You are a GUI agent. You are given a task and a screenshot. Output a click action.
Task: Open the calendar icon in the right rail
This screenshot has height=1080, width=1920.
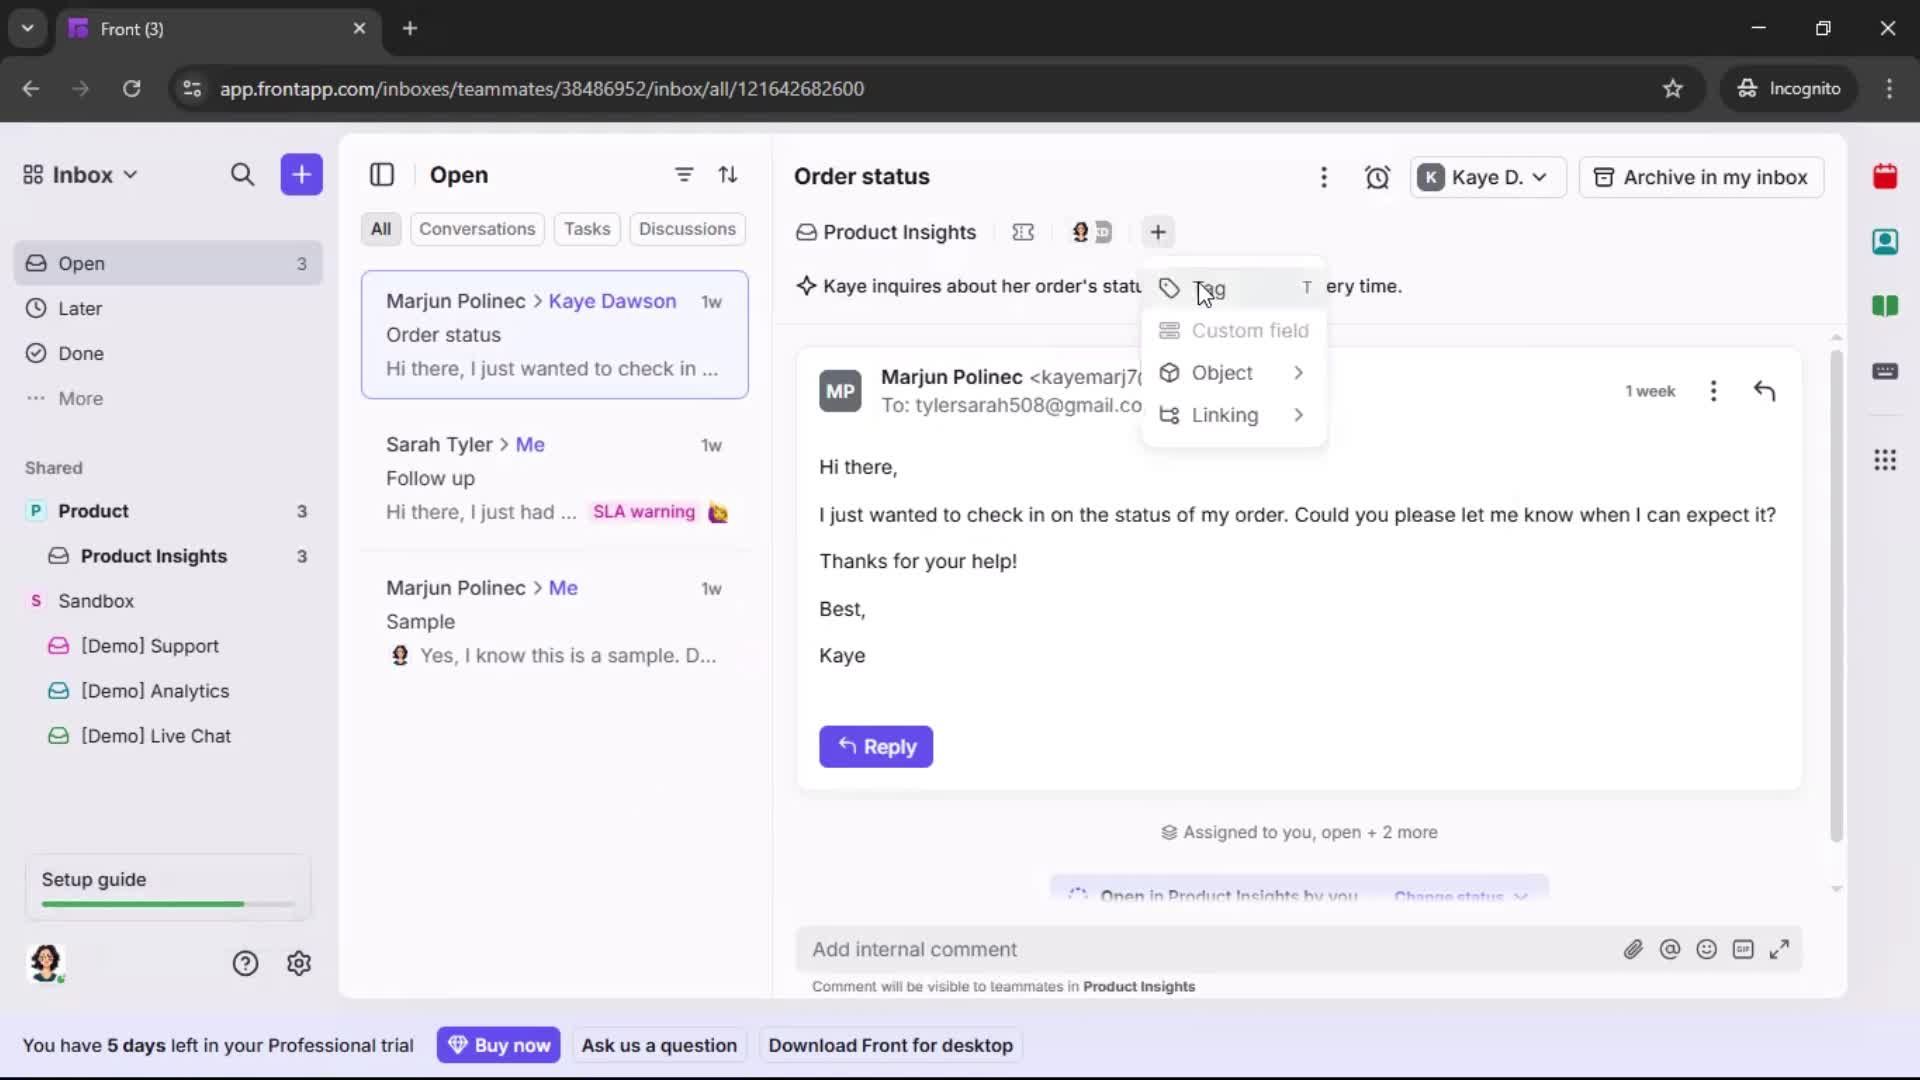1886,176
